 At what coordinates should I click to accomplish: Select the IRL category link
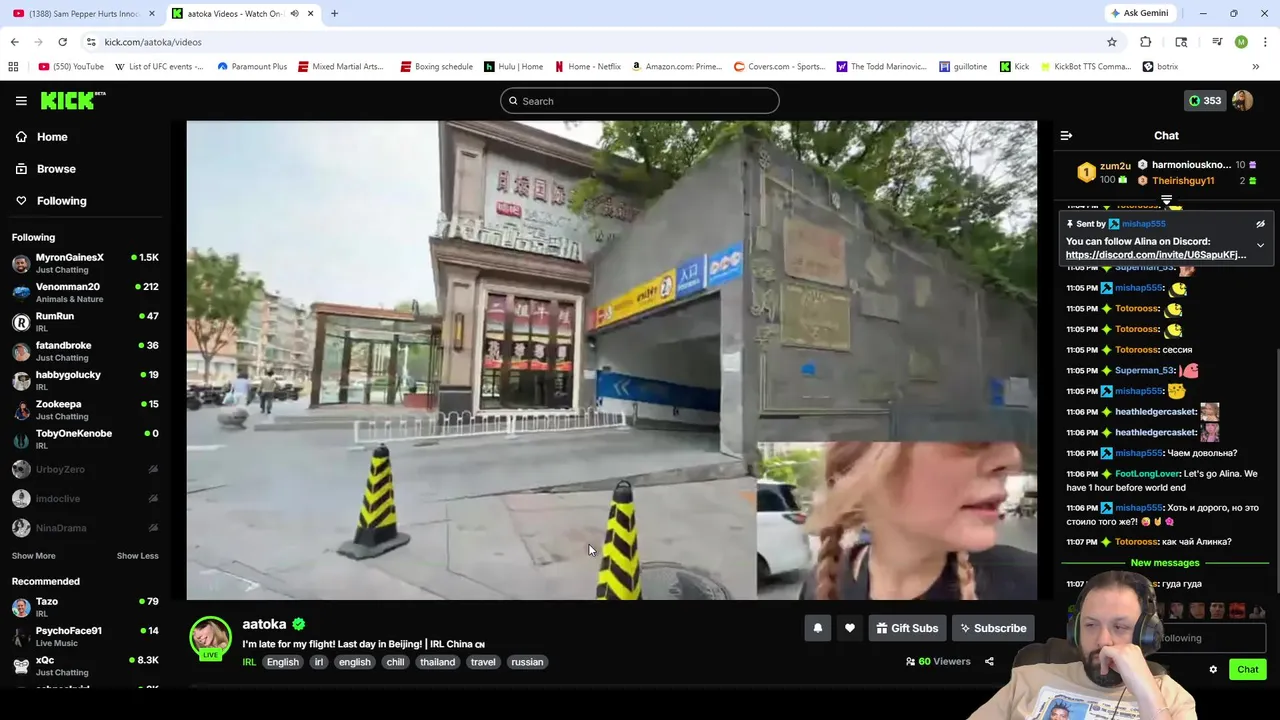point(249,662)
